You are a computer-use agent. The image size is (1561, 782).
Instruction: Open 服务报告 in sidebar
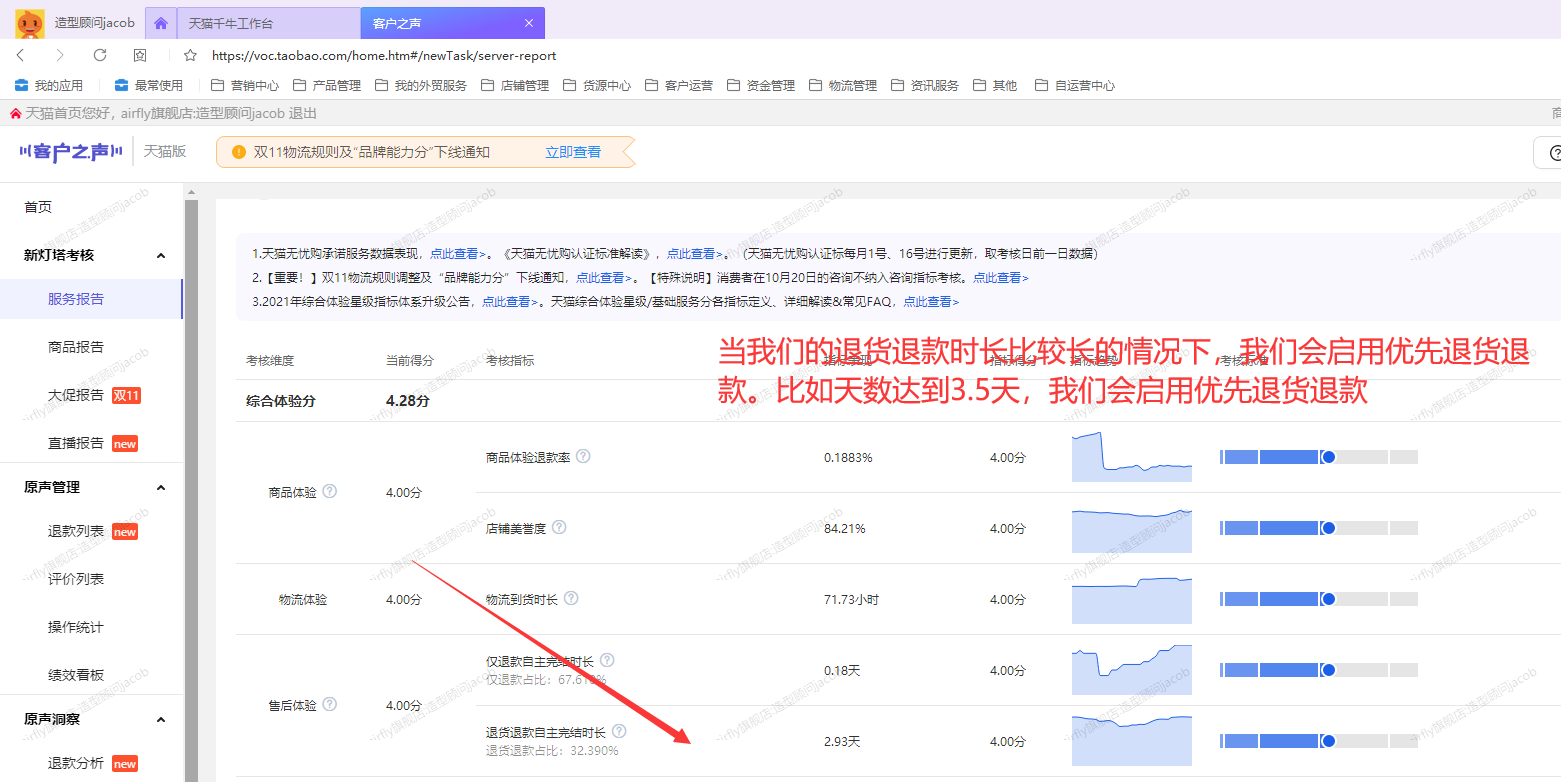(76, 299)
